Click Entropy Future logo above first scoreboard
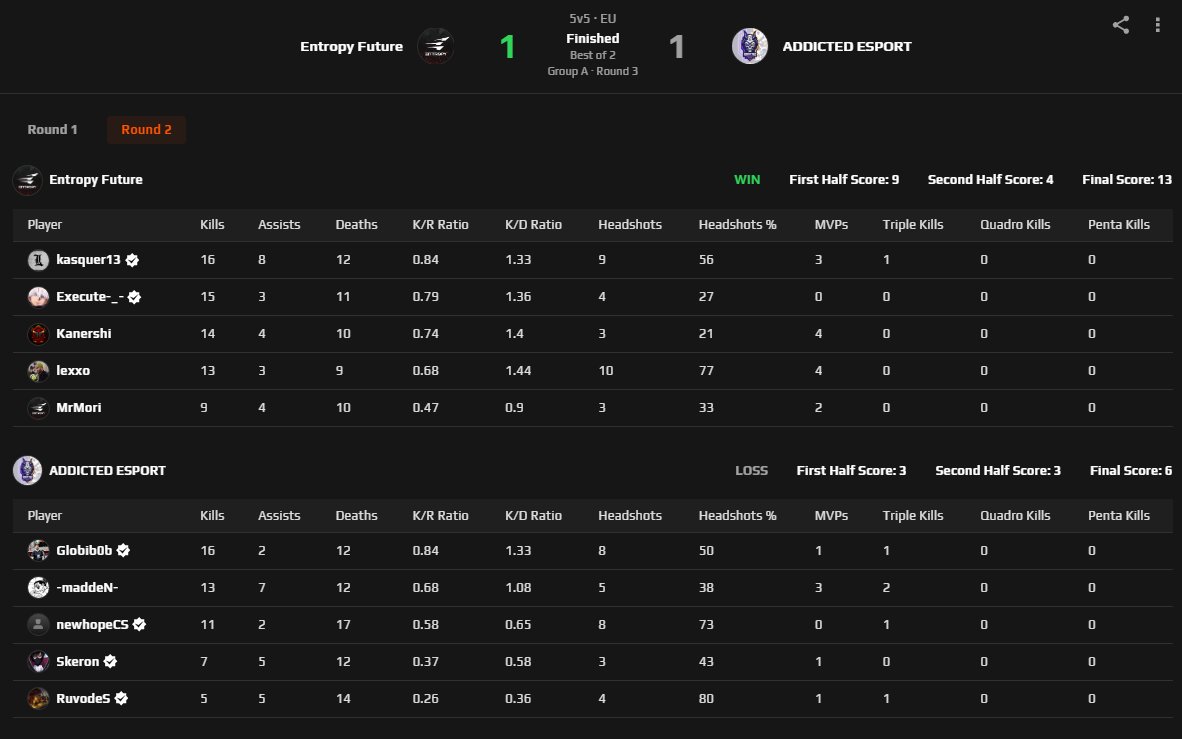 pyautogui.click(x=27, y=179)
